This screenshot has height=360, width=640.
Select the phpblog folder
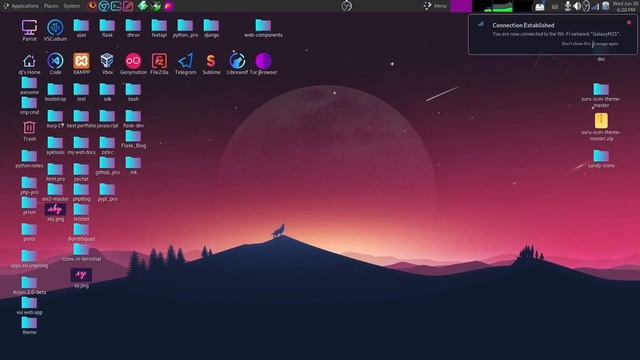click(81, 192)
